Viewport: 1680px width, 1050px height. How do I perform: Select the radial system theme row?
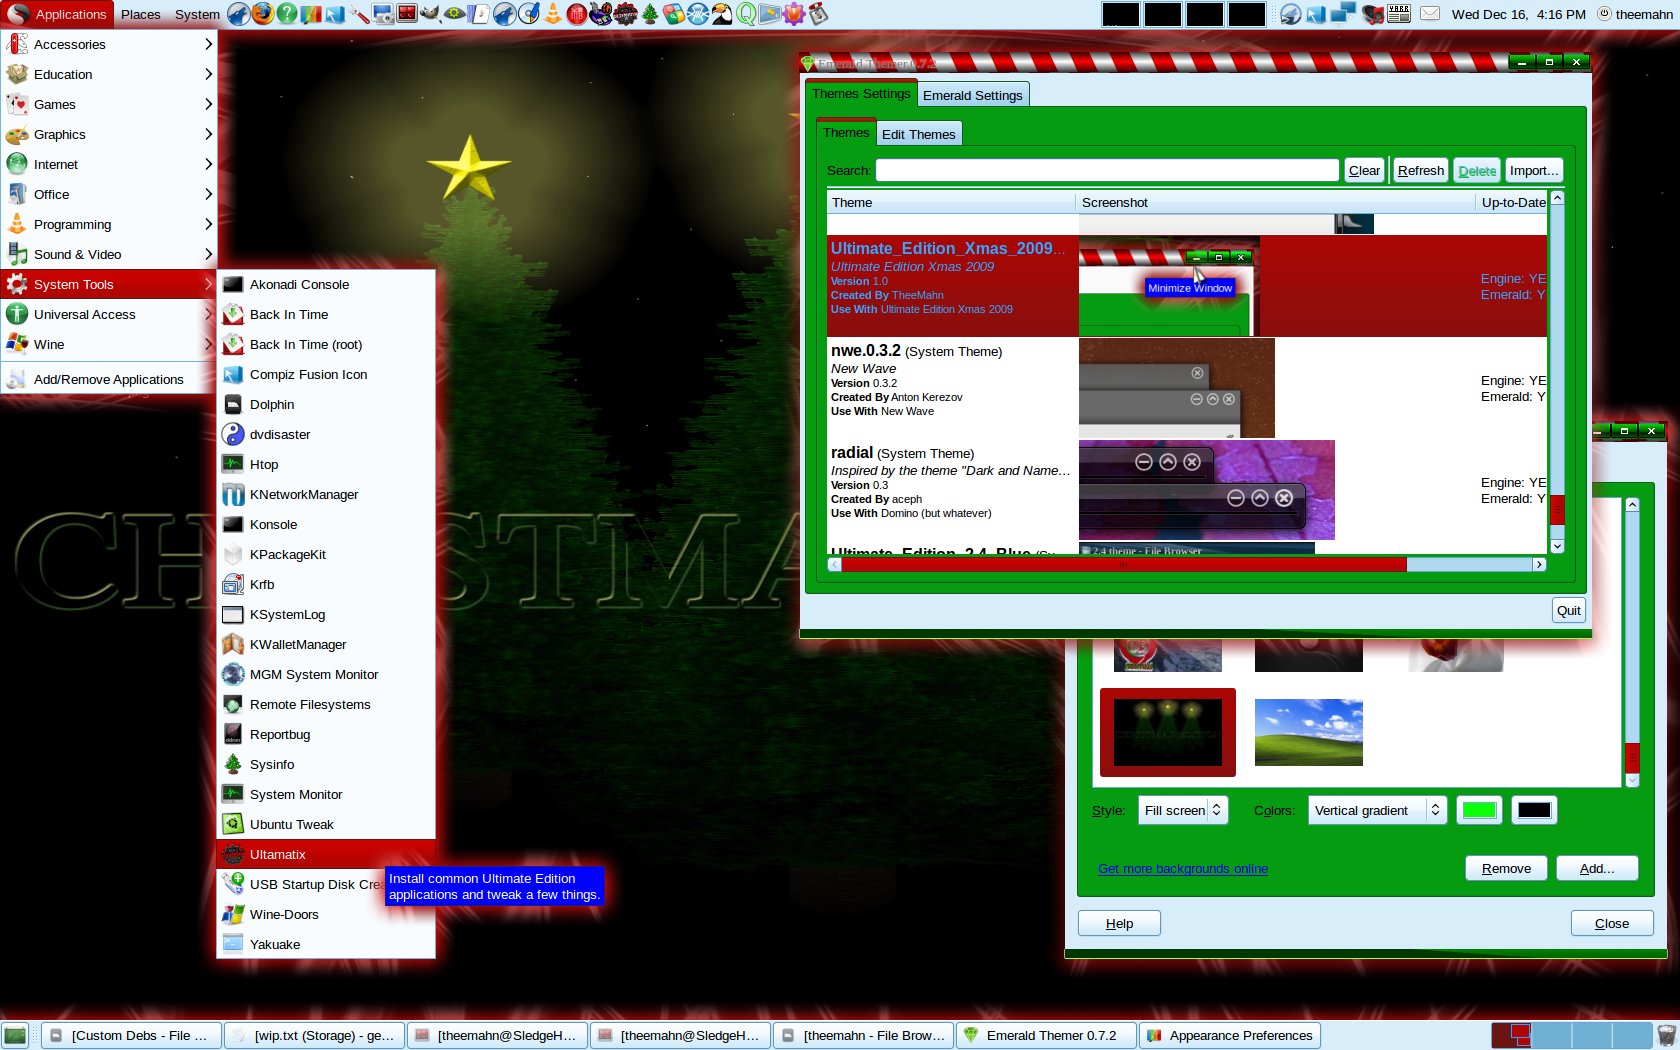click(x=1188, y=490)
